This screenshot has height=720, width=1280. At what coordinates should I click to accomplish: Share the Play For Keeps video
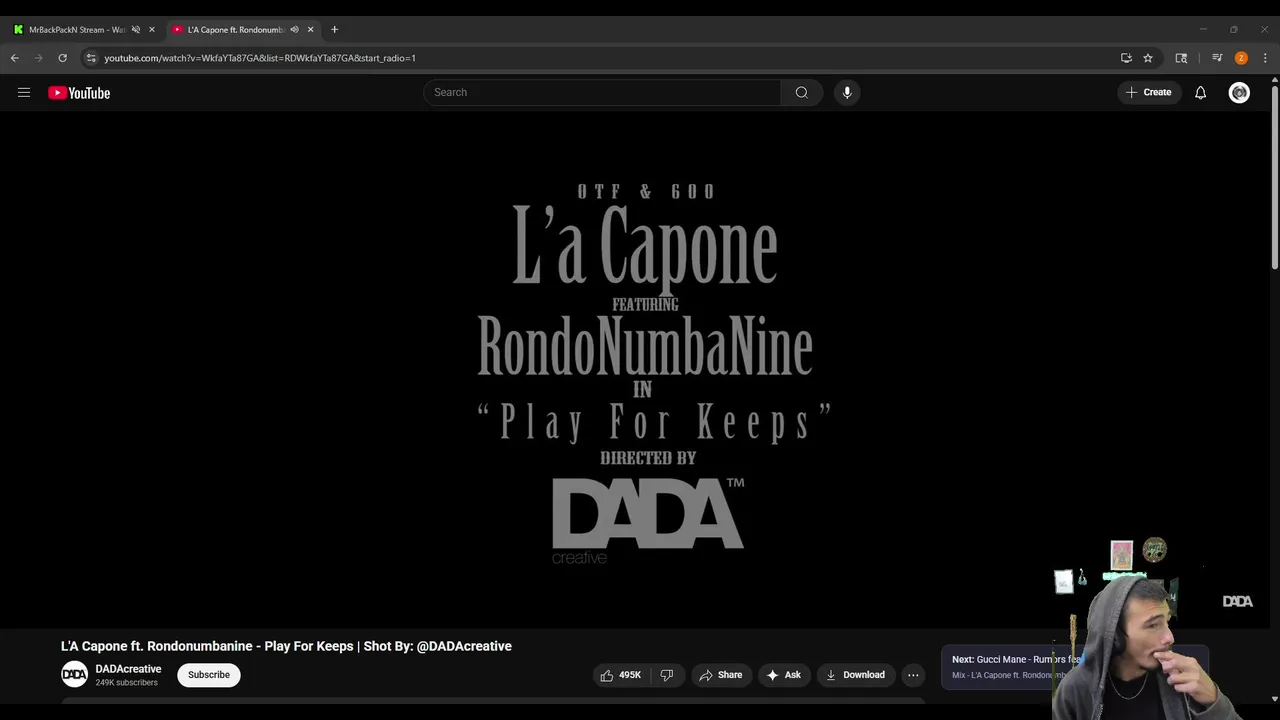[720, 675]
